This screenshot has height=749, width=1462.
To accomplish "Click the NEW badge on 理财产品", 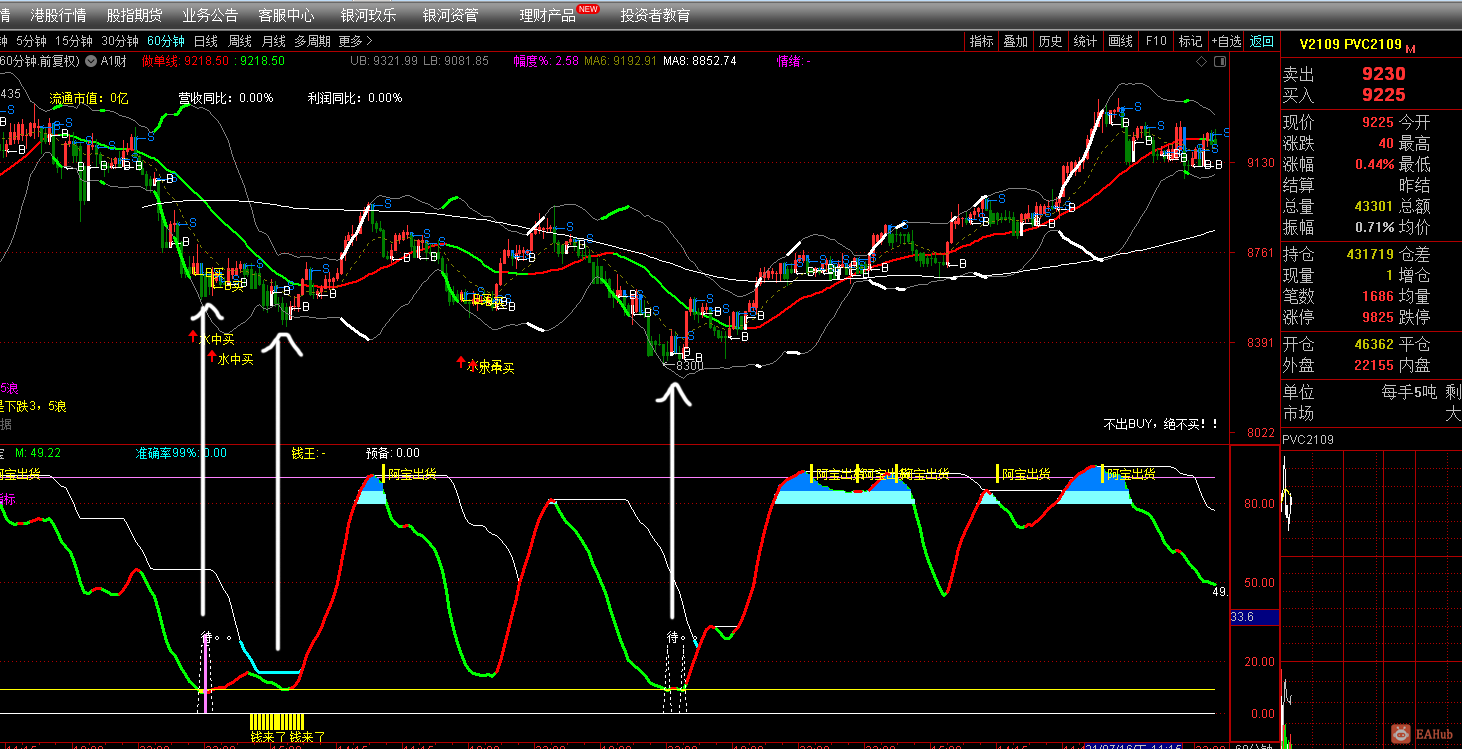I will (588, 8).
